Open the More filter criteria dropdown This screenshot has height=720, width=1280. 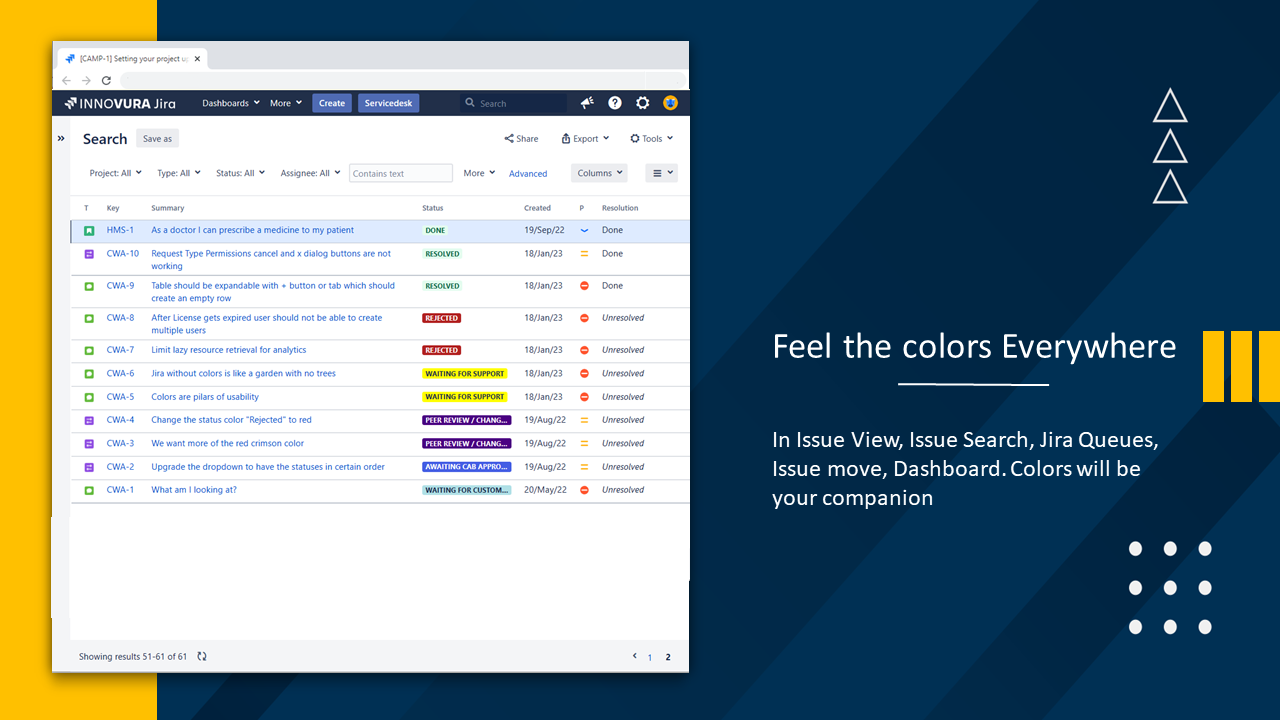[479, 173]
